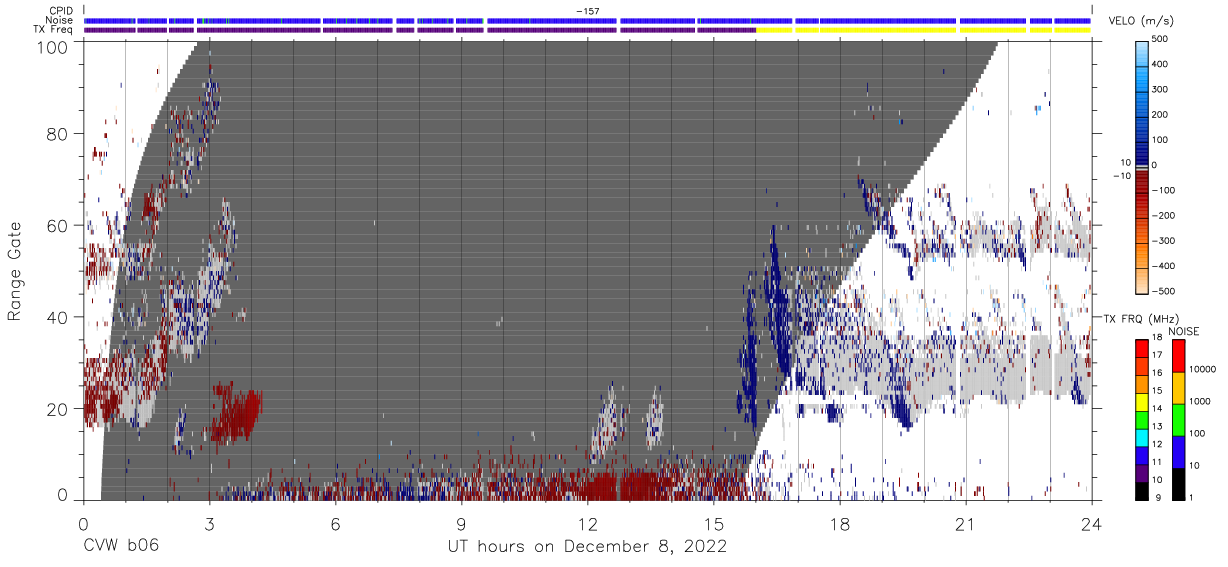1228x567 pixels.
Task: Click the 'VELO (m/s)' legend title
Action: coord(1142,20)
